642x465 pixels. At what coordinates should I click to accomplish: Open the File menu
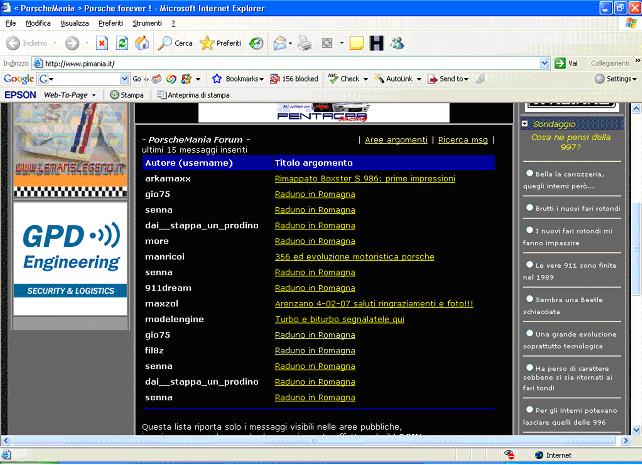coord(11,23)
